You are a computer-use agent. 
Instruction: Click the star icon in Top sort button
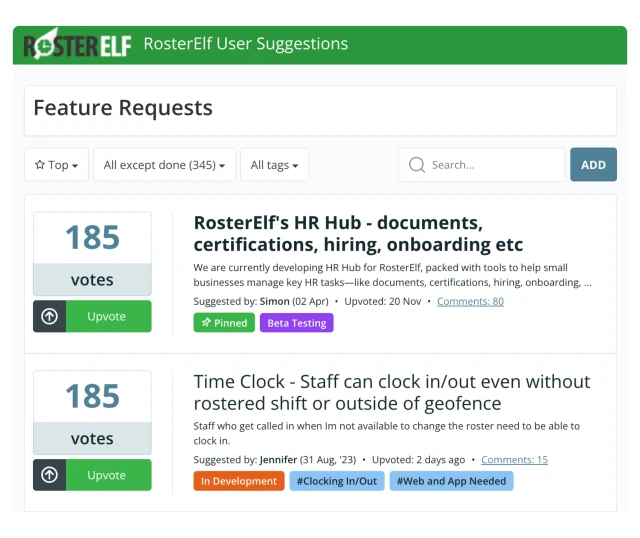click(40, 165)
